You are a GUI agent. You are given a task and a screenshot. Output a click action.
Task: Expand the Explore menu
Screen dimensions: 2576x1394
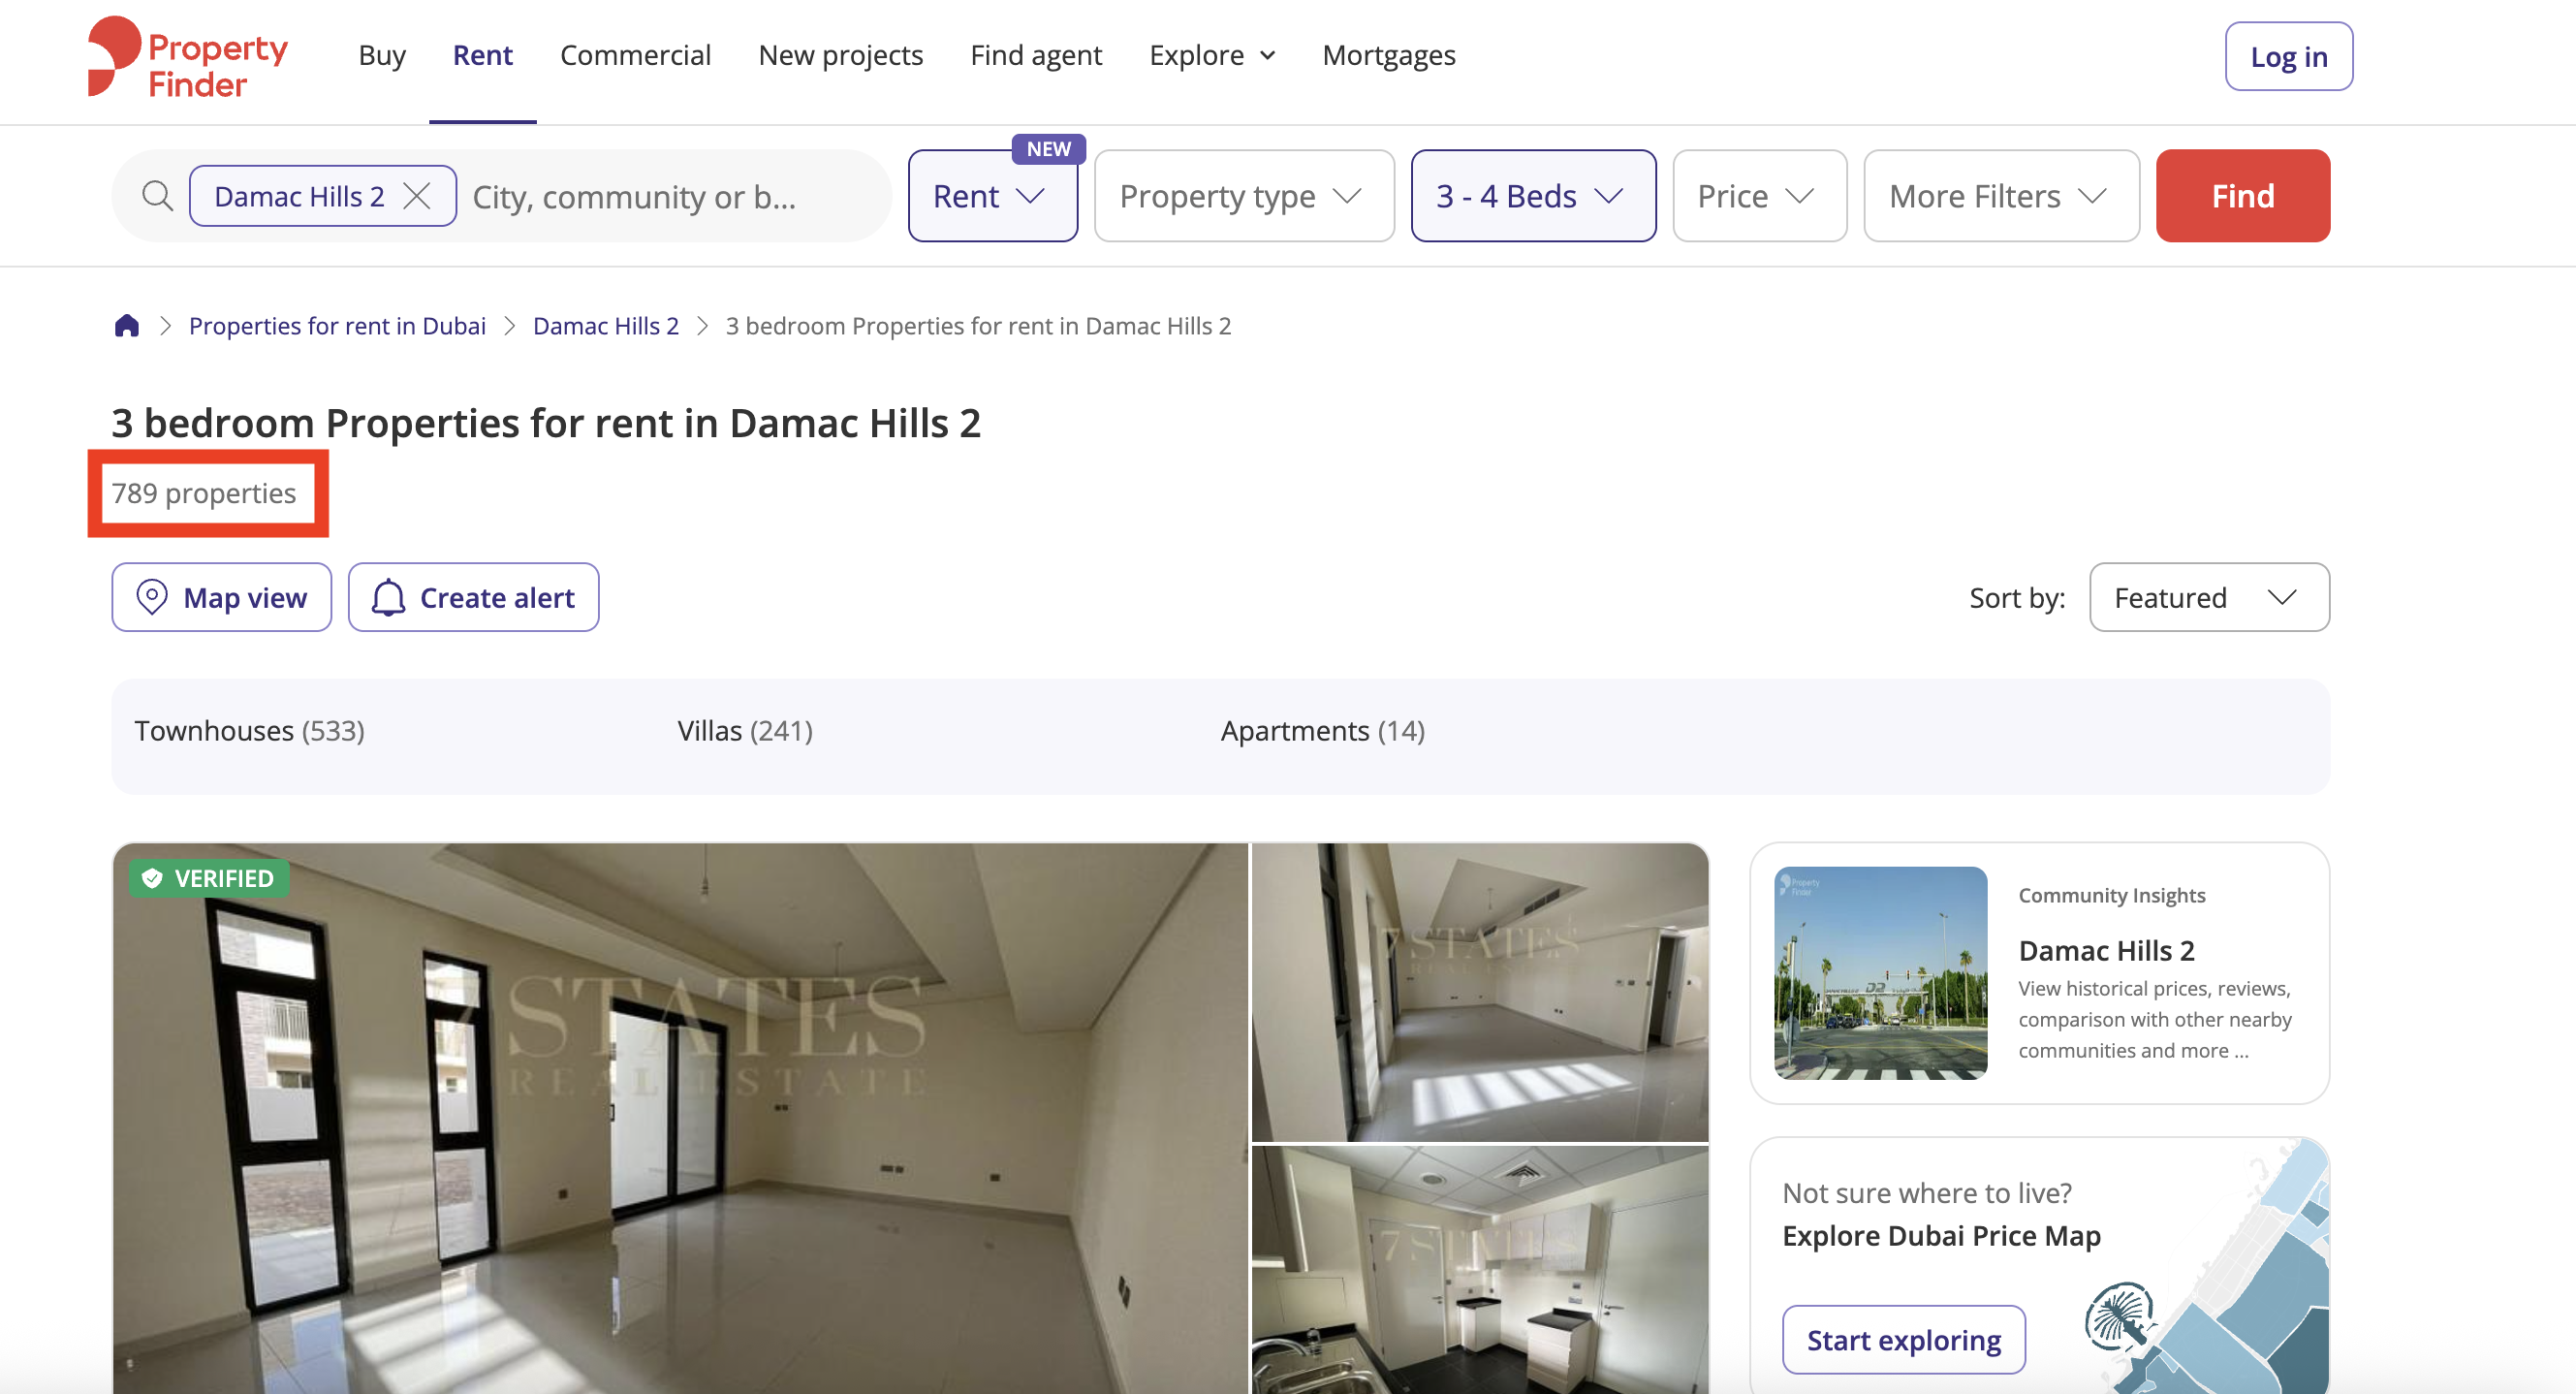click(1212, 55)
